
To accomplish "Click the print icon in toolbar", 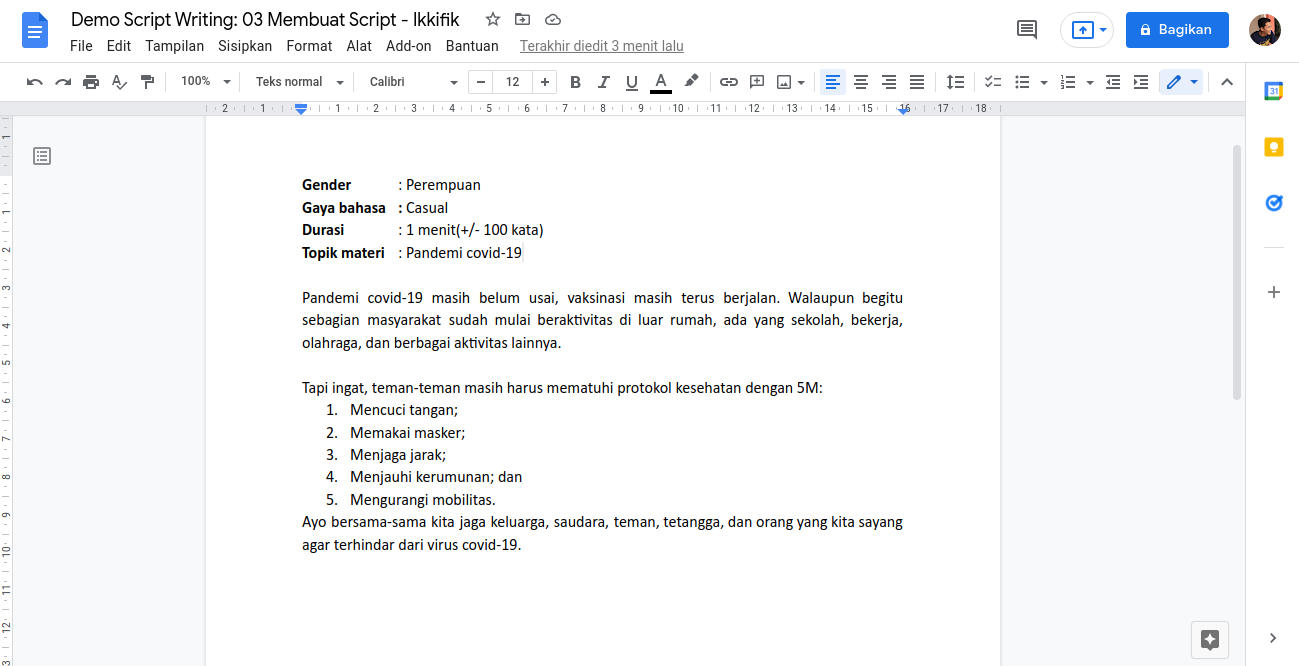I will (x=91, y=82).
